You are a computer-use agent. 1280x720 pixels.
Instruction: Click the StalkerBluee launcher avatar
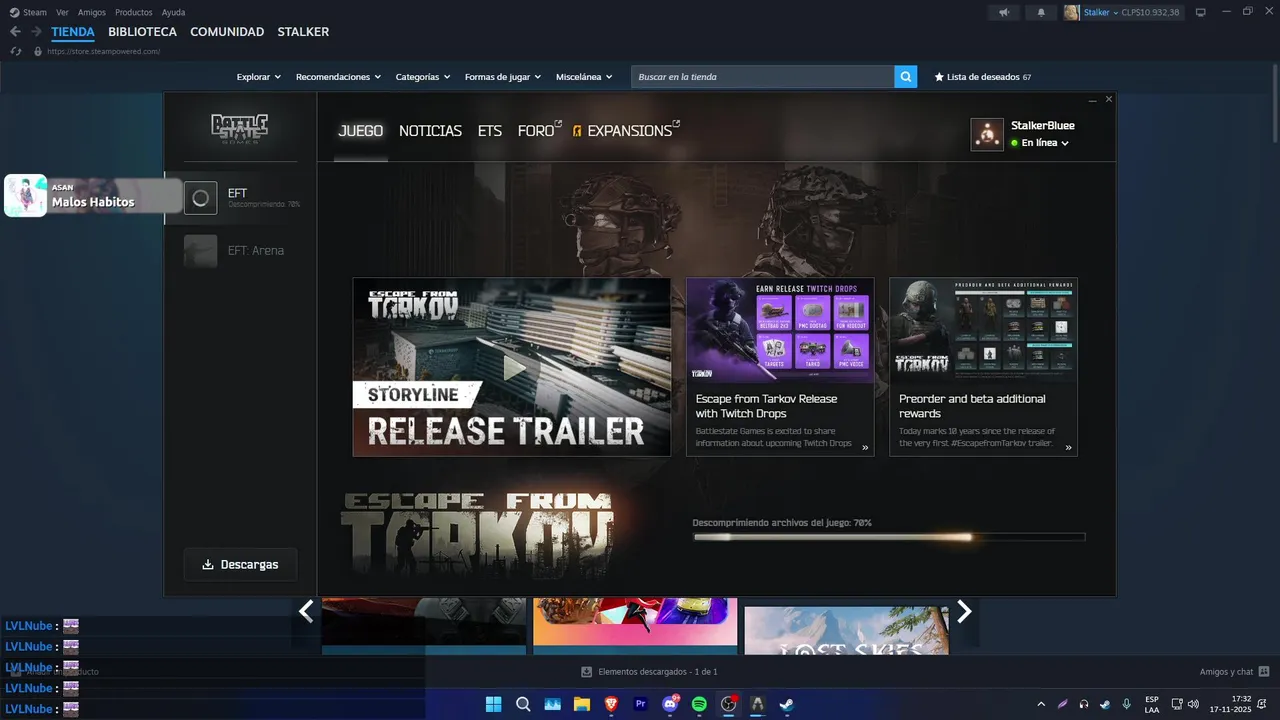click(987, 134)
